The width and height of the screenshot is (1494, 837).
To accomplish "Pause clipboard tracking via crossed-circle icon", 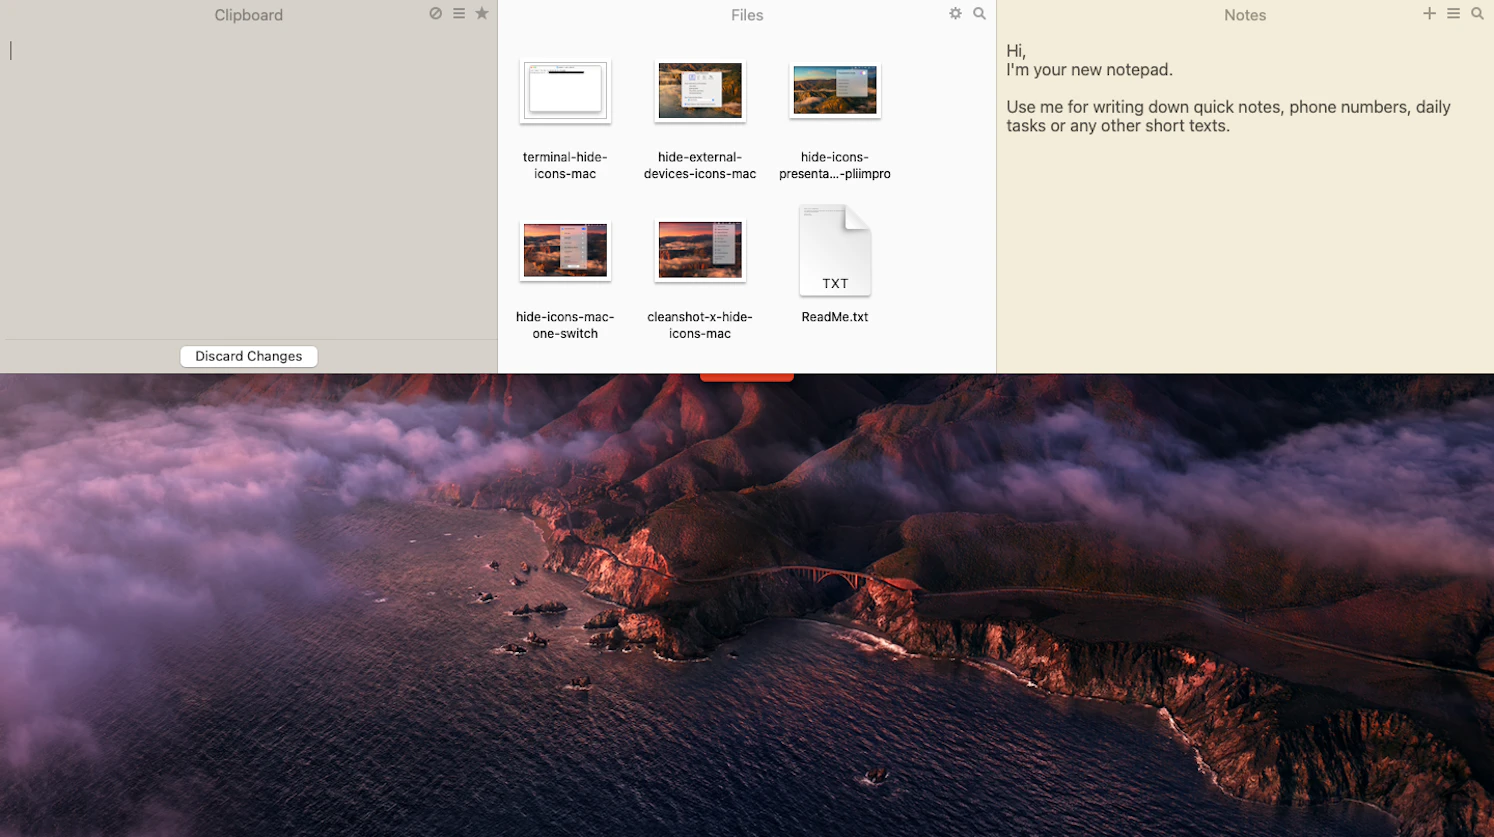I will pyautogui.click(x=435, y=14).
